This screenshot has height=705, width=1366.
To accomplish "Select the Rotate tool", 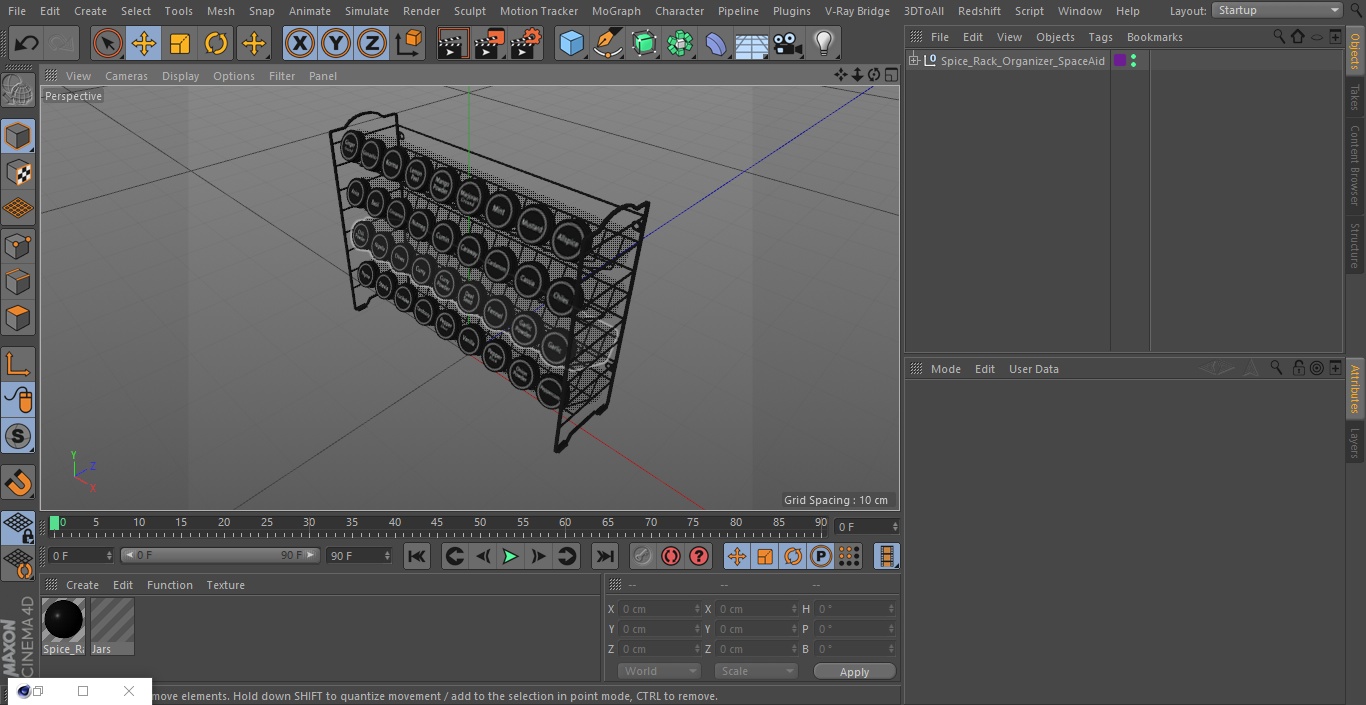I will (216, 43).
